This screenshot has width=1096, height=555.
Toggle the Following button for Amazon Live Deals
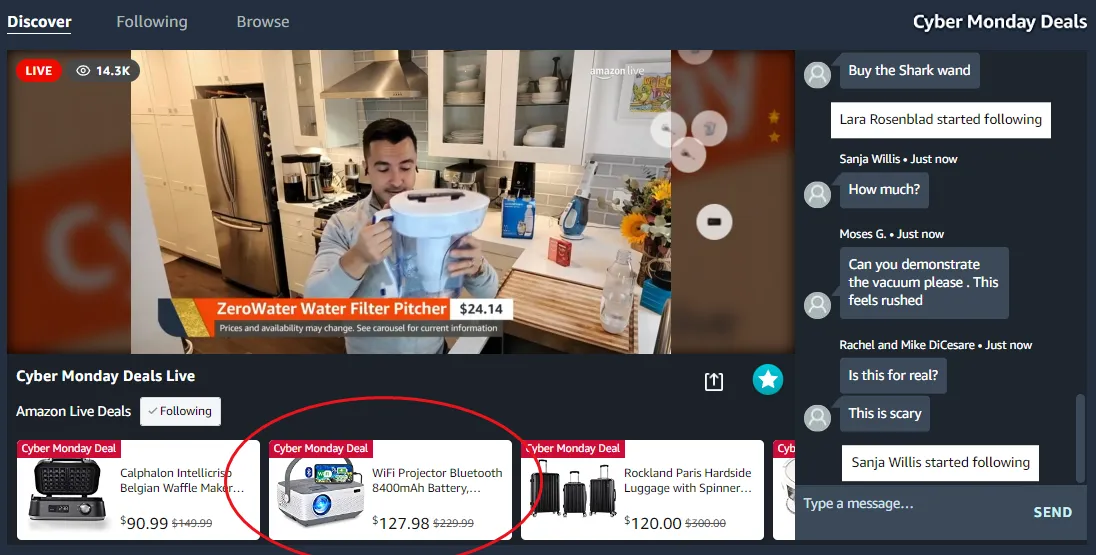point(180,411)
